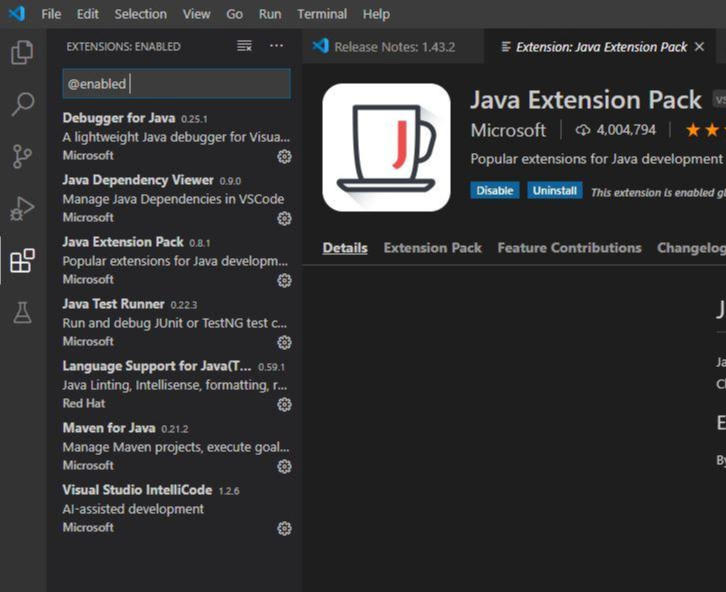Screen dimensions: 726x592
Task: Open Manage gear for Visual Studio IntelliCode
Action: coord(284,529)
